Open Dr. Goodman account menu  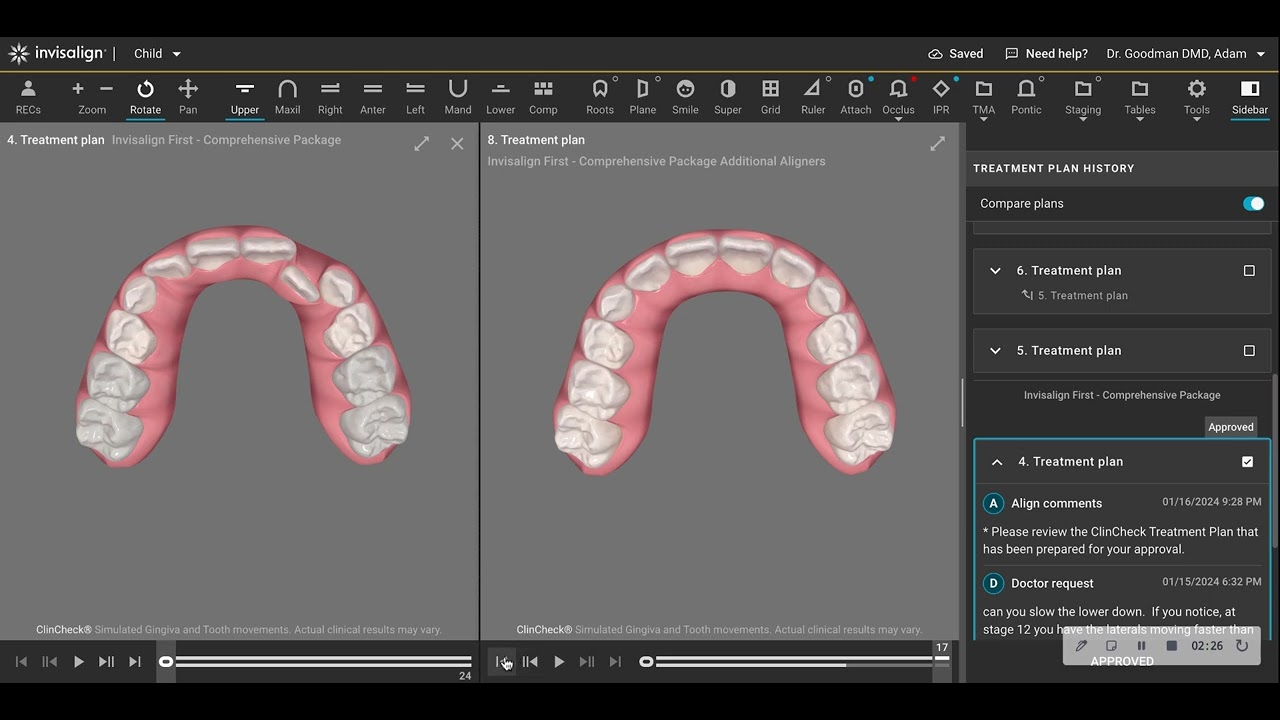(x=1186, y=54)
